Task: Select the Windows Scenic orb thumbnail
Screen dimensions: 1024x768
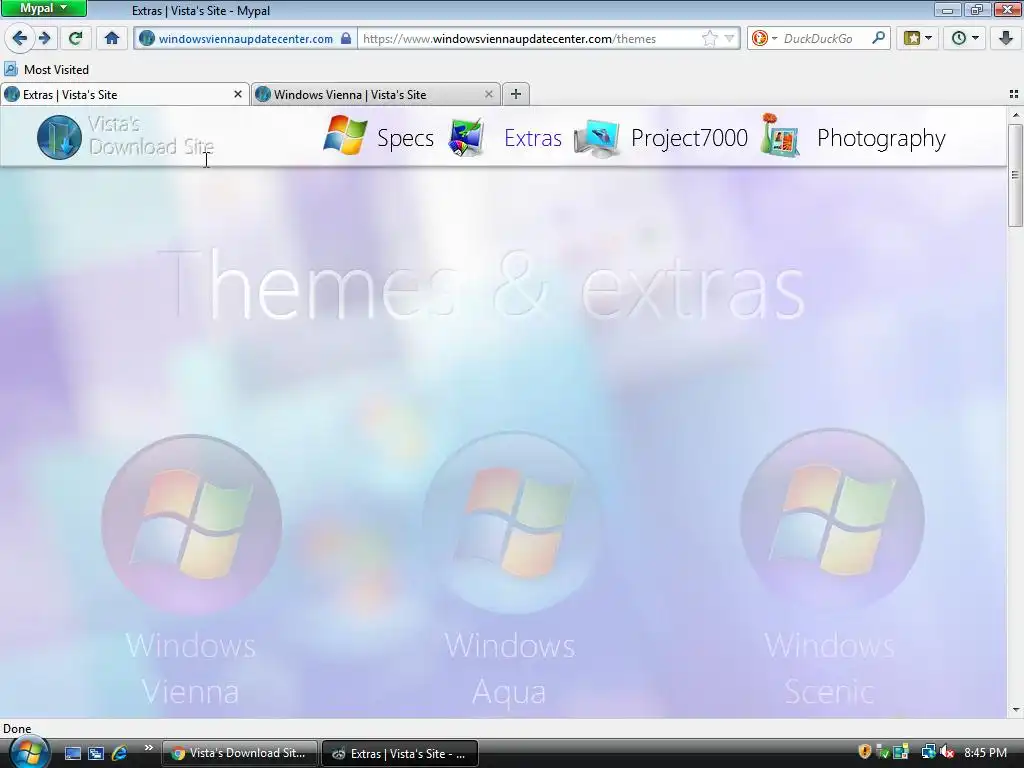Action: [832, 520]
